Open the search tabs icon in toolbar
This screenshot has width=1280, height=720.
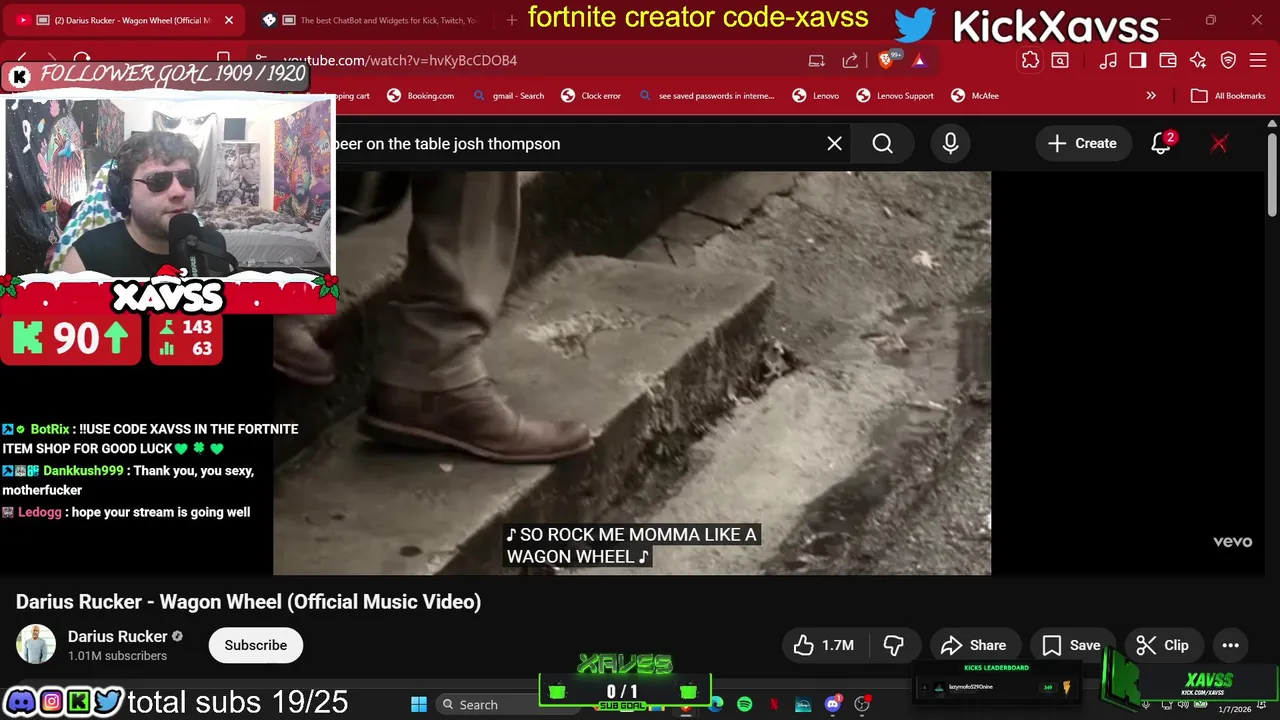(x=1060, y=60)
